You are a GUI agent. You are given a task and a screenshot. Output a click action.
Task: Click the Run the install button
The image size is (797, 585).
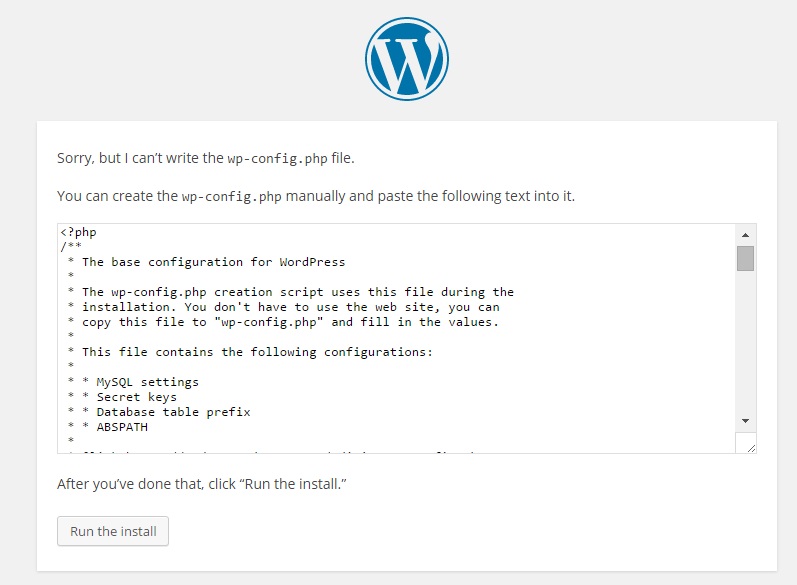pos(113,531)
